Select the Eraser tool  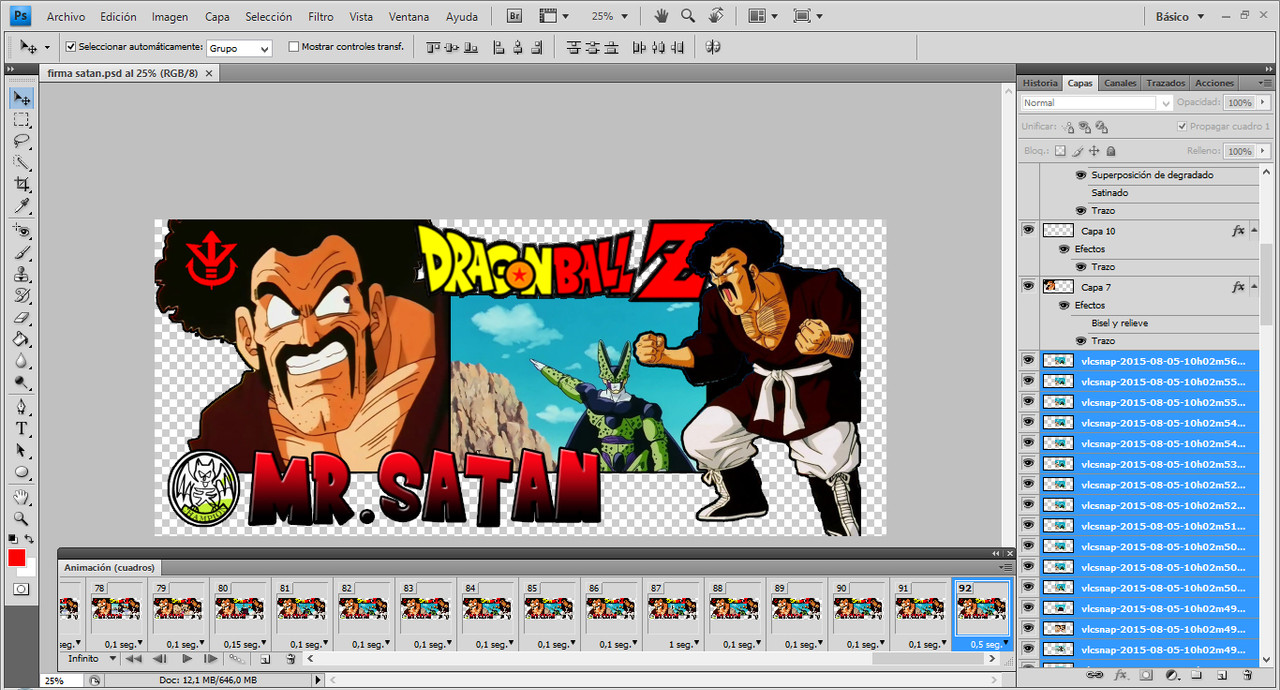(x=21, y=318)
